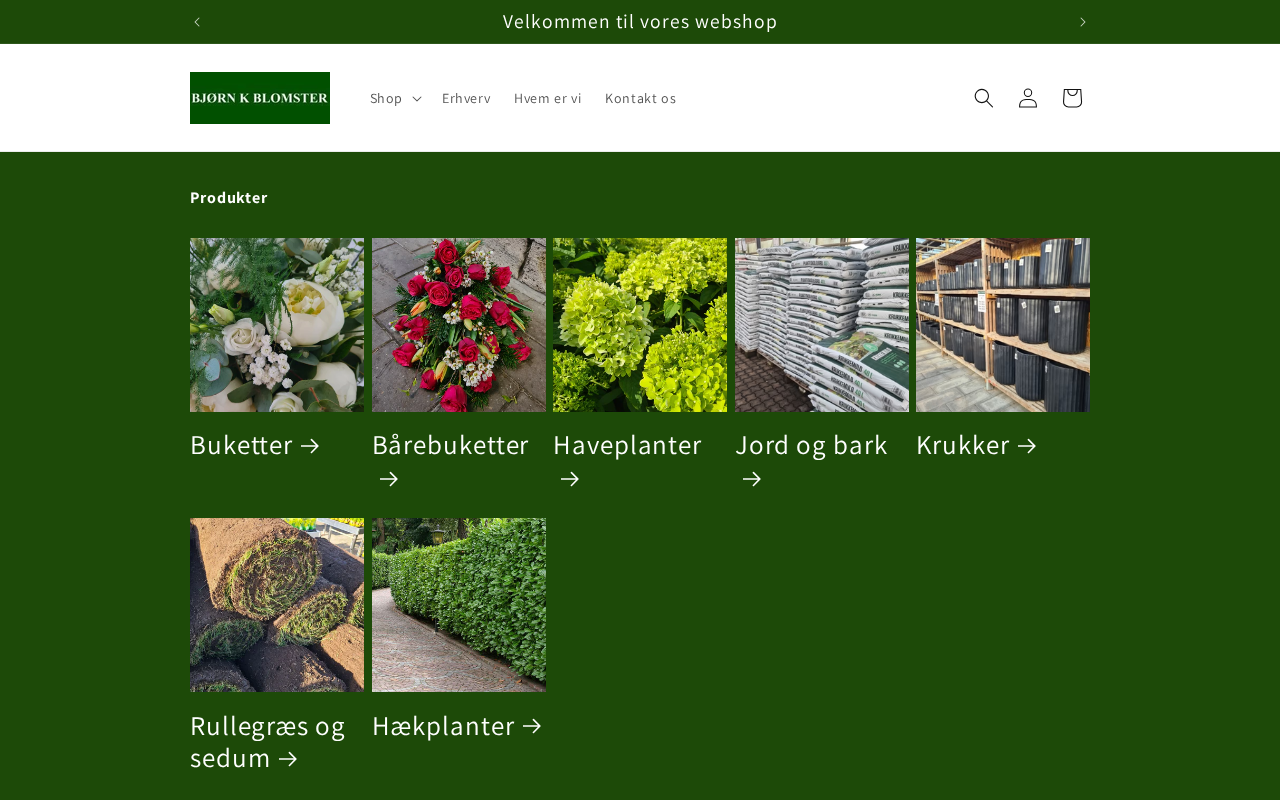
Task: Show next announcement with right chevron
Action: click(1082, 22)
